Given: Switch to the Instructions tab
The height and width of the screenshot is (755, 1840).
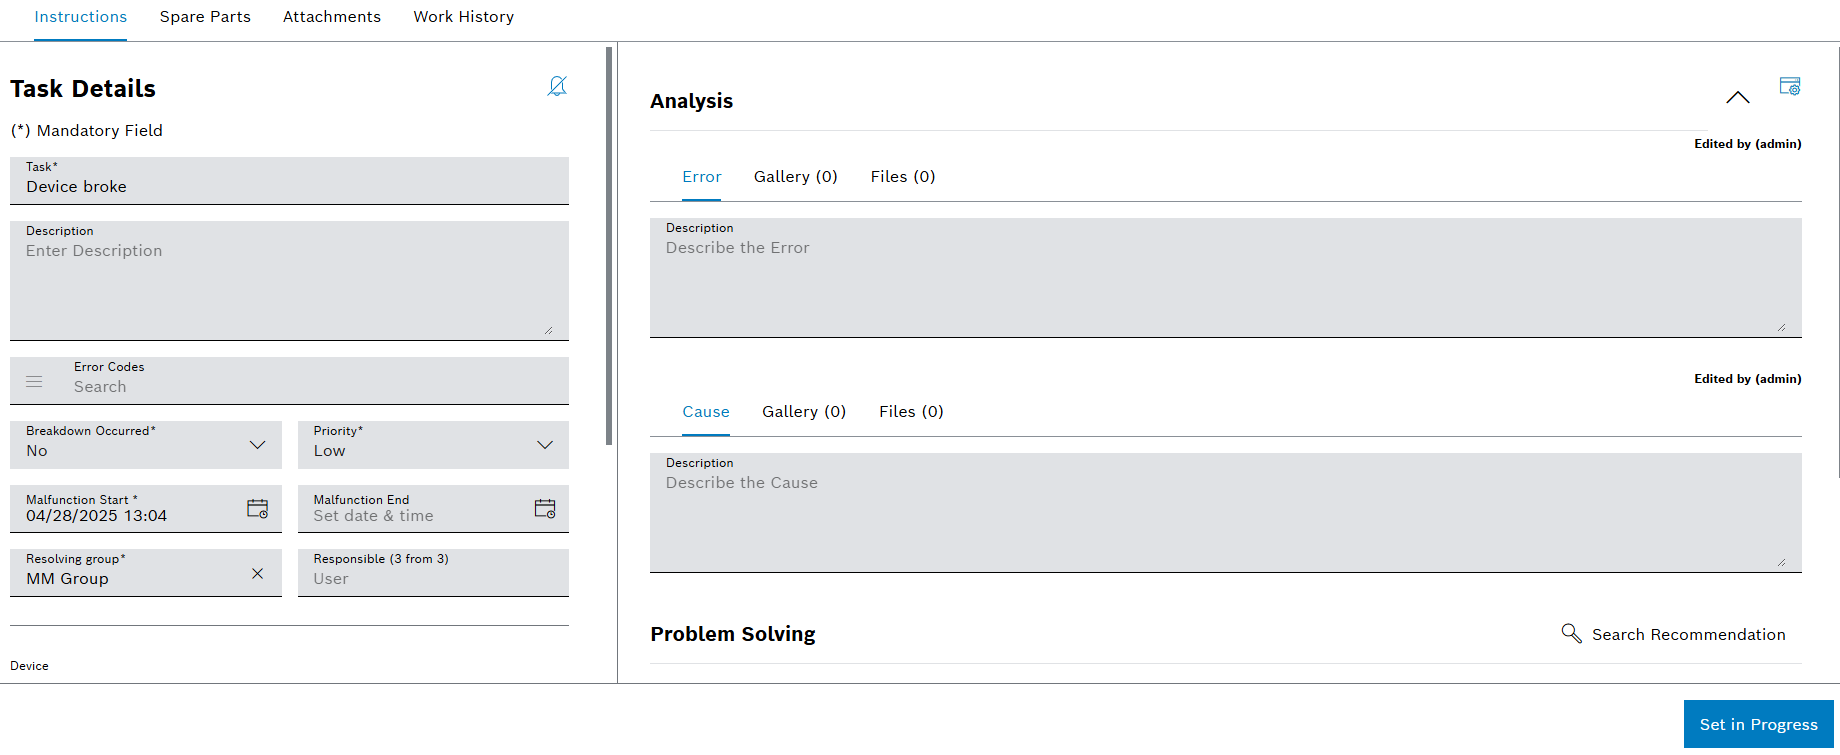Looking at the screenshot, I should (80, 17).
